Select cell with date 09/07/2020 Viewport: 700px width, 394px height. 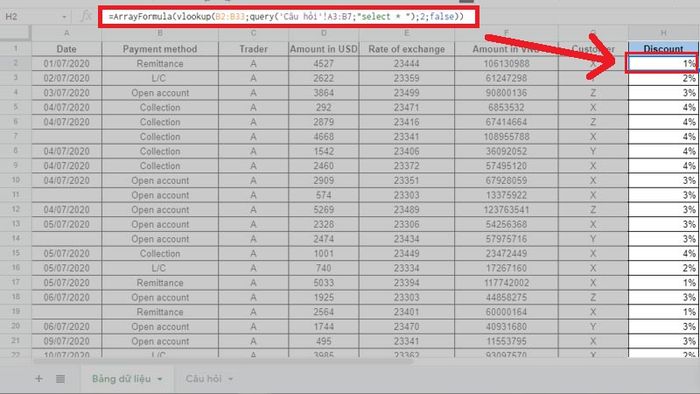click(x=67, y=341)
